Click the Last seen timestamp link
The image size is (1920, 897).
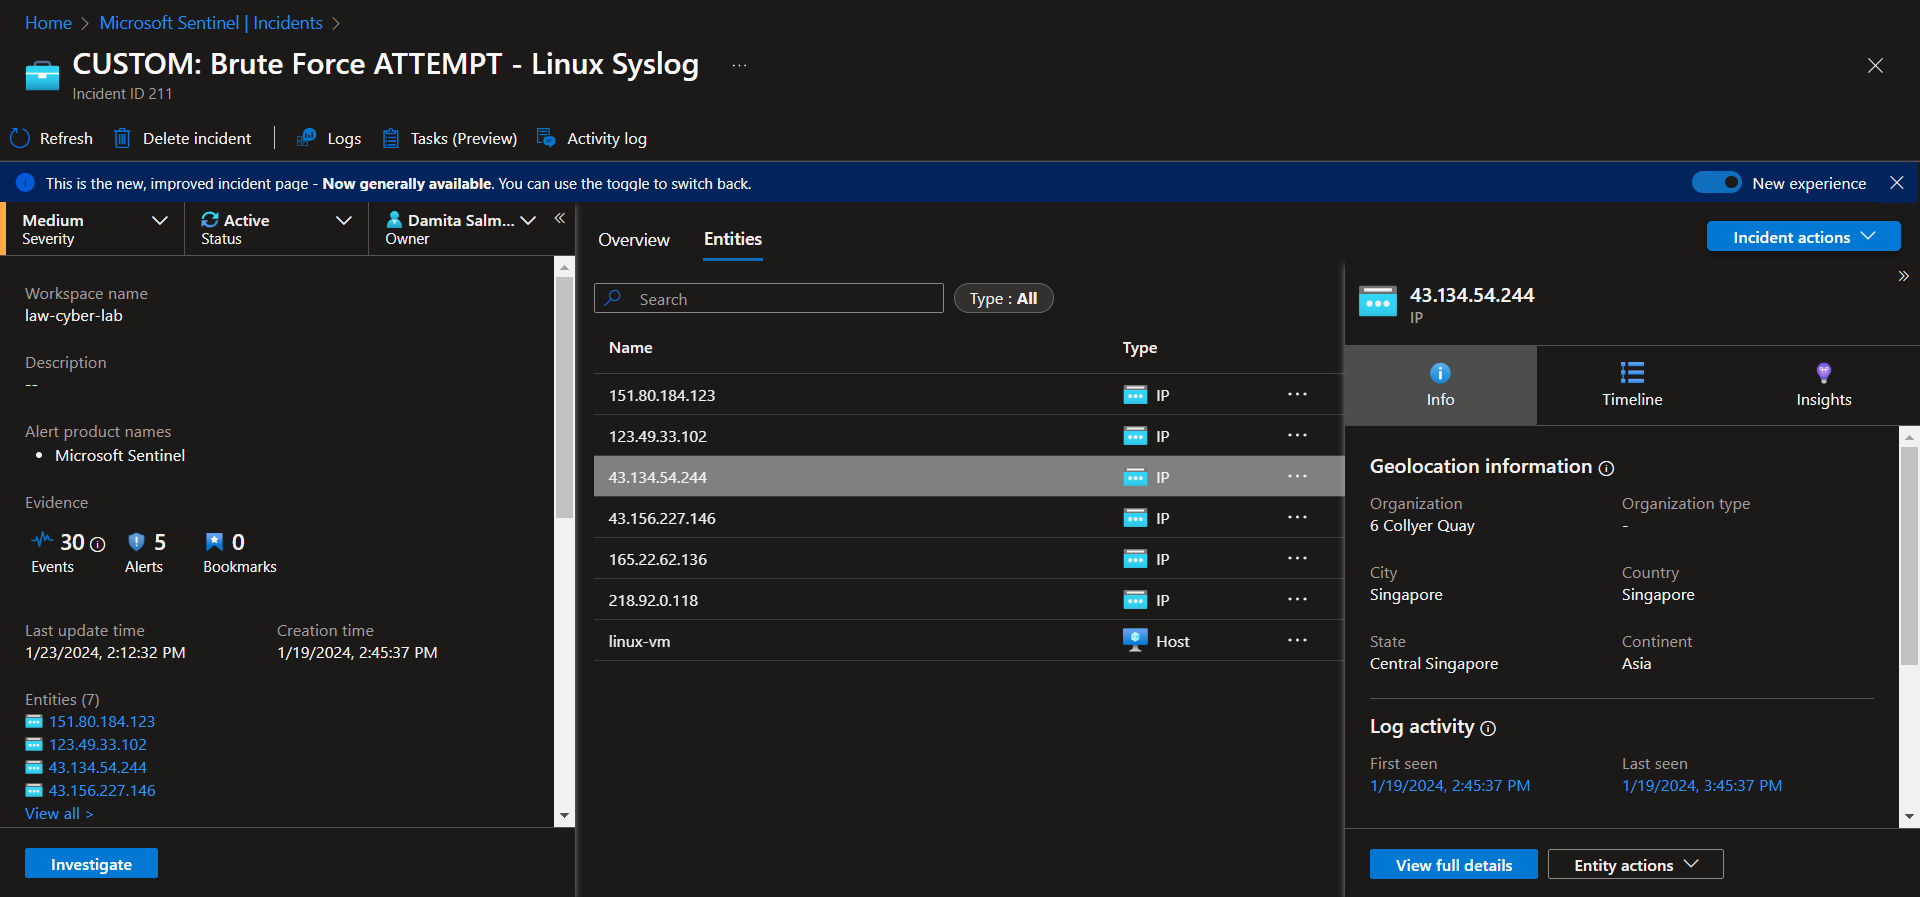point(1702,786)
